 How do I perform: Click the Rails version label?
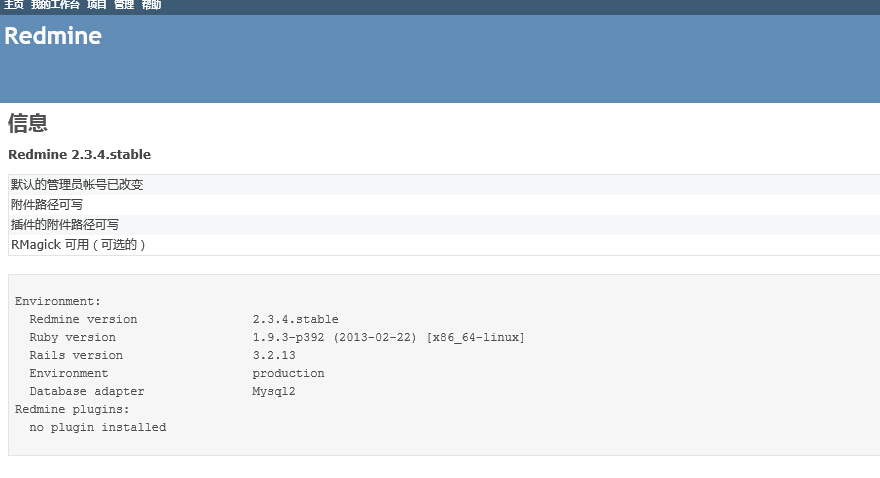[x=76, y=355]
